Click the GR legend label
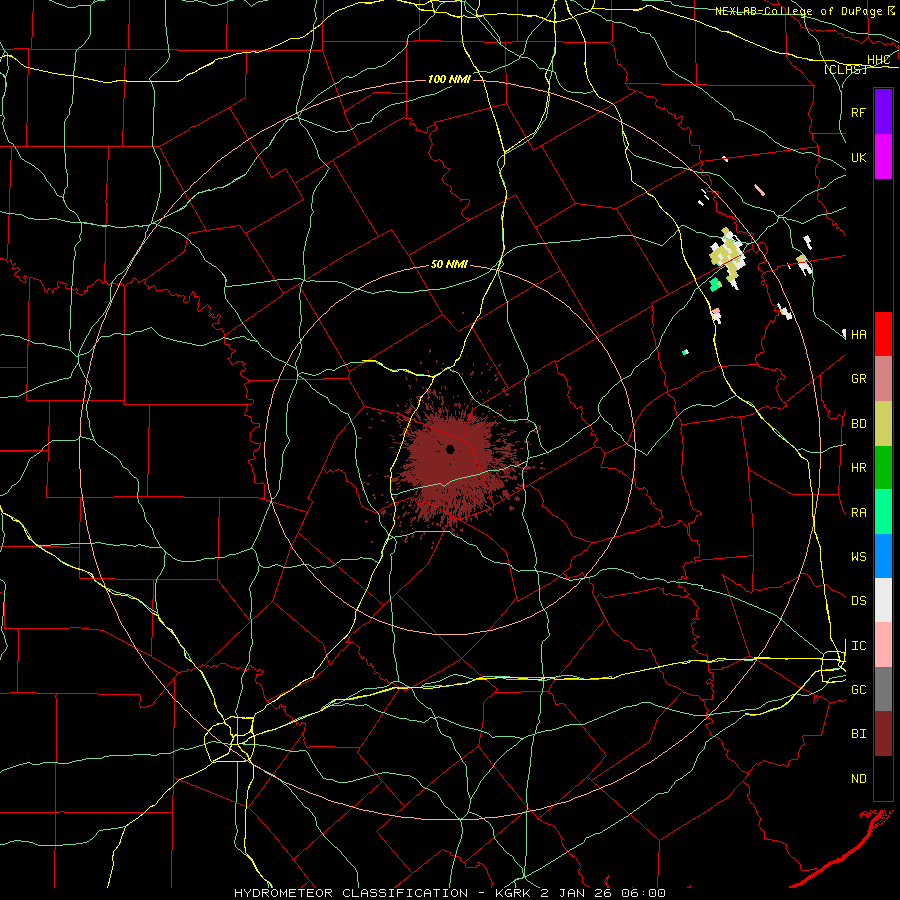 pos(859,379)
